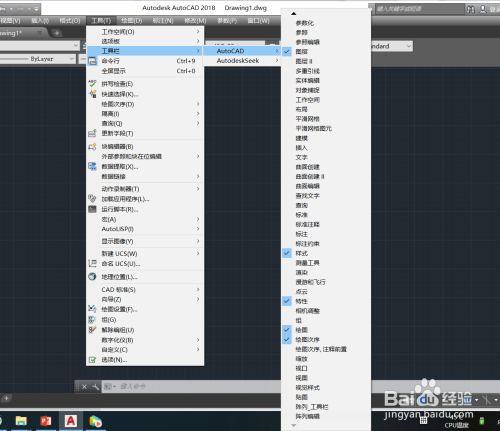Enable the 图层 II toolbar
This screenshot has width=500, height=431.
click(x=326, y=61)
